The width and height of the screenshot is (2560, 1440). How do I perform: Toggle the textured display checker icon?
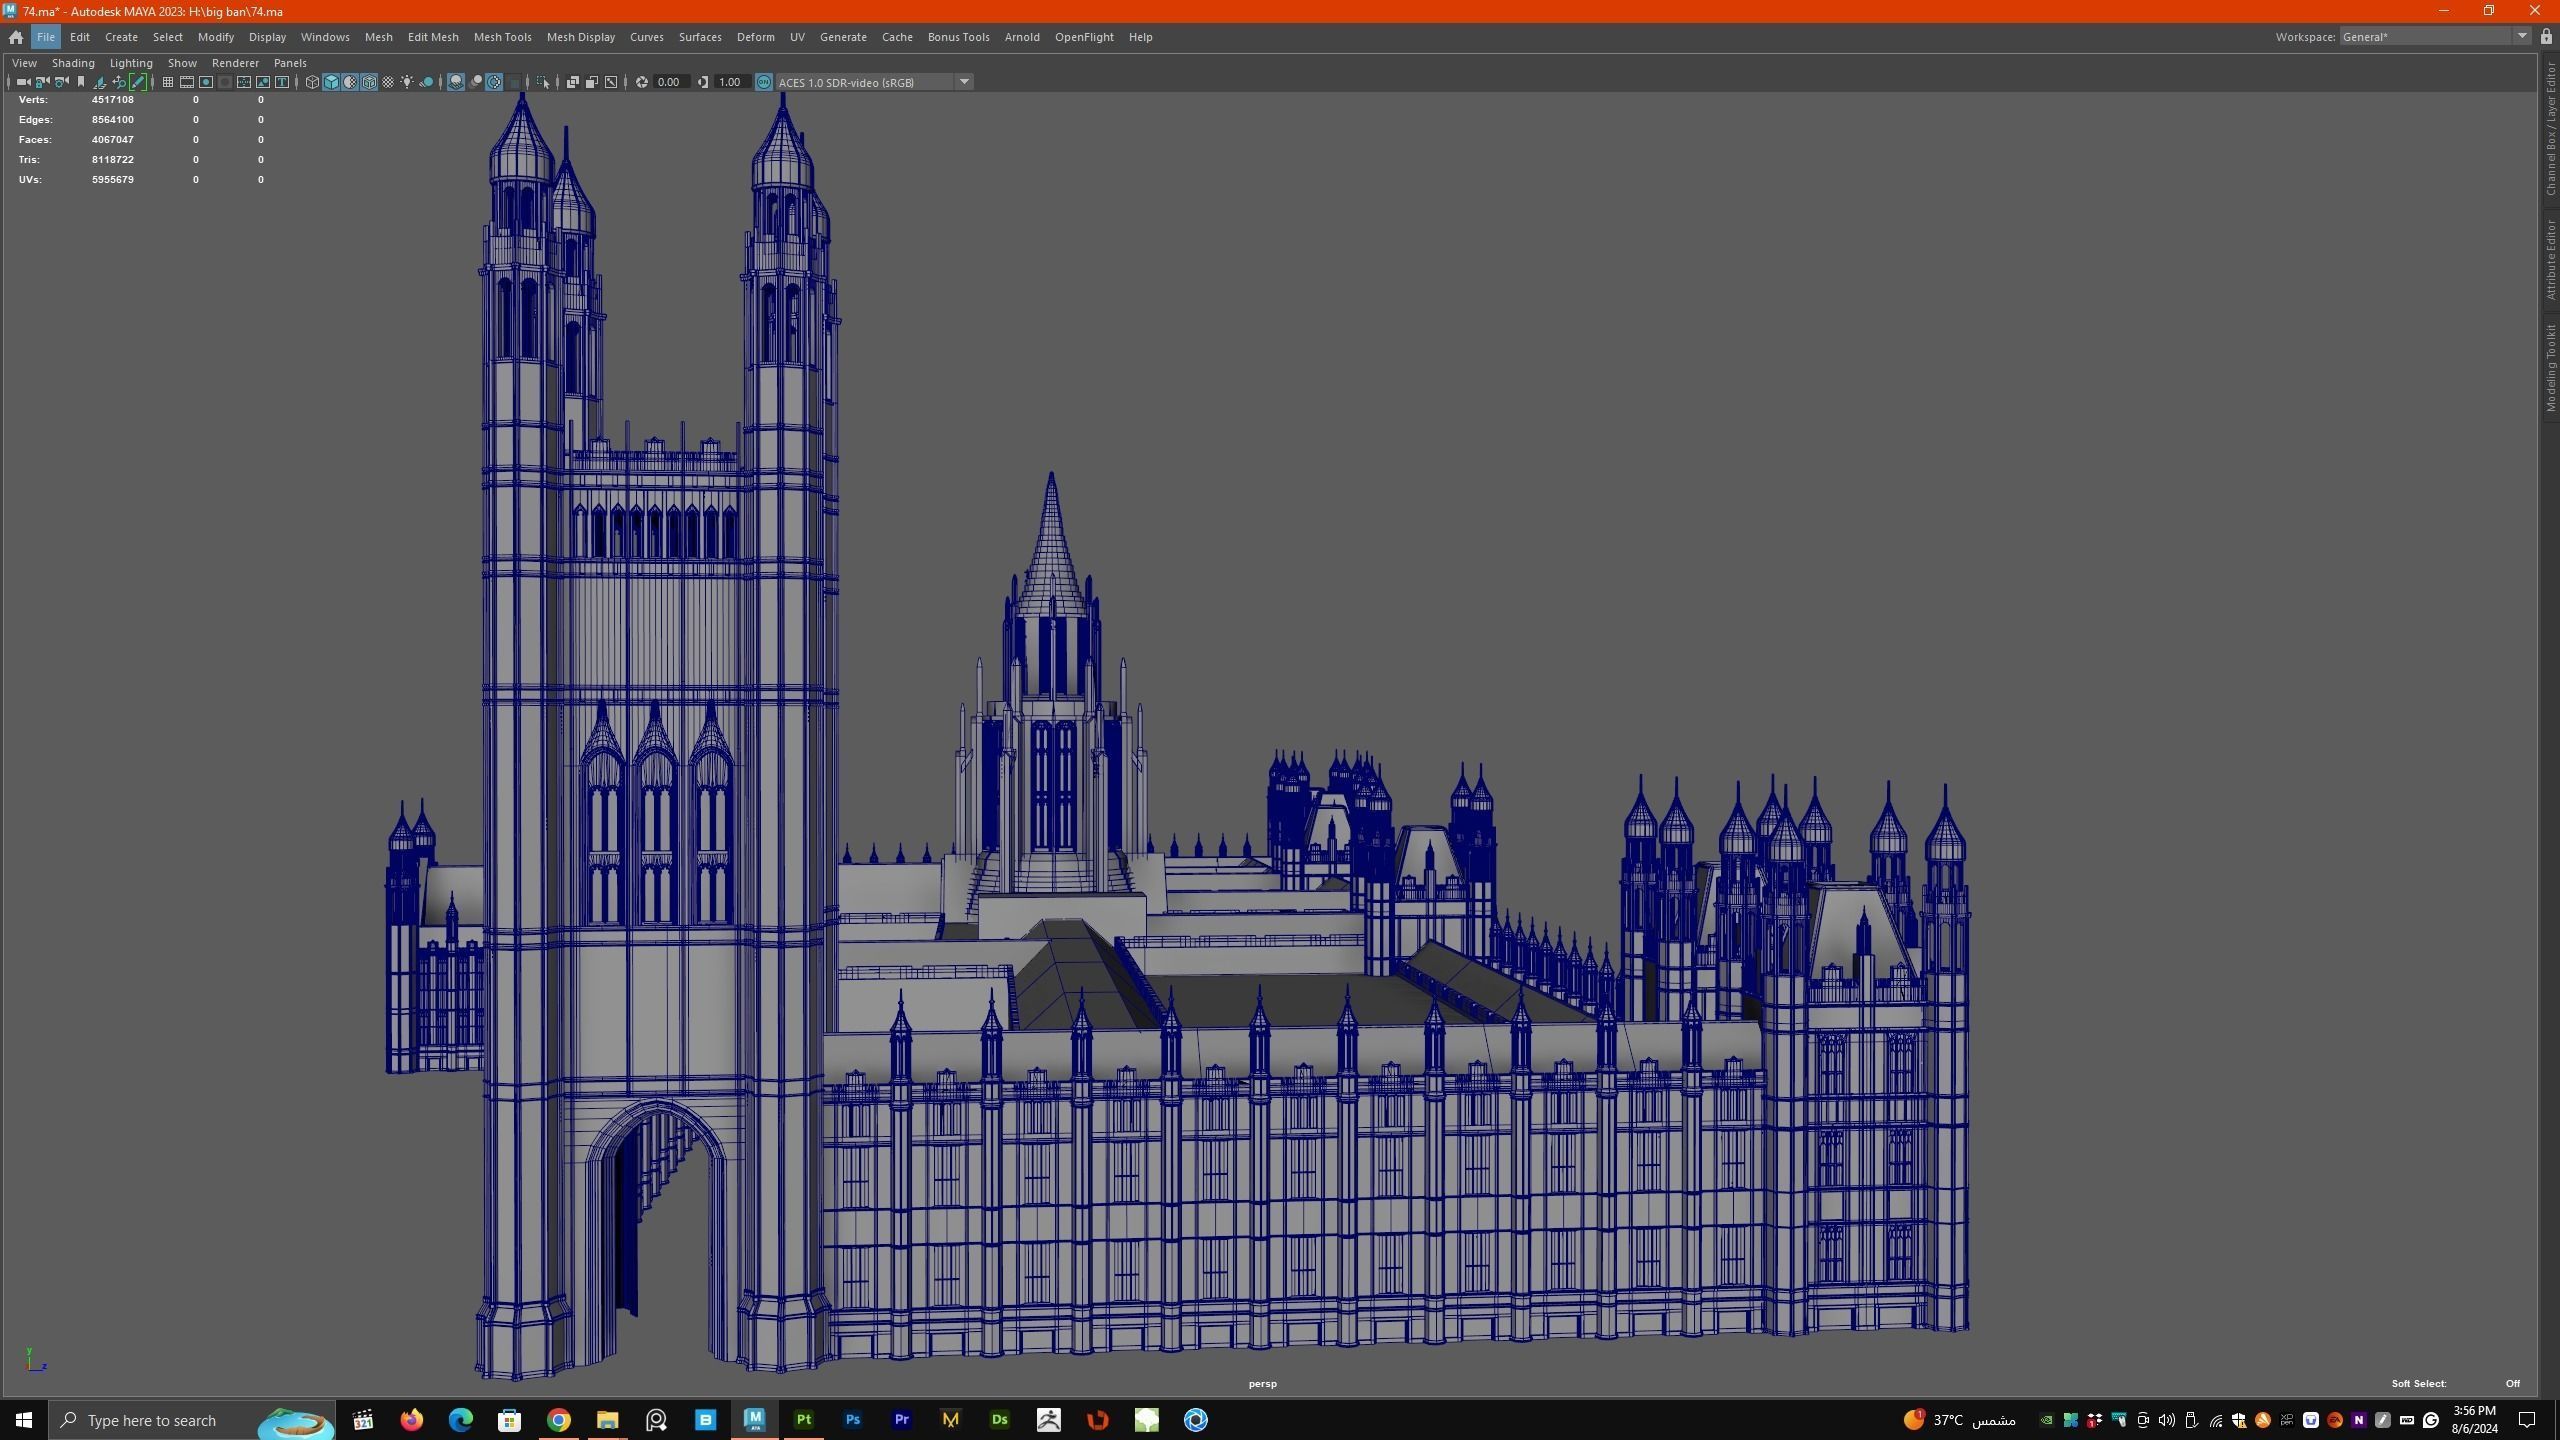point(388,82)
